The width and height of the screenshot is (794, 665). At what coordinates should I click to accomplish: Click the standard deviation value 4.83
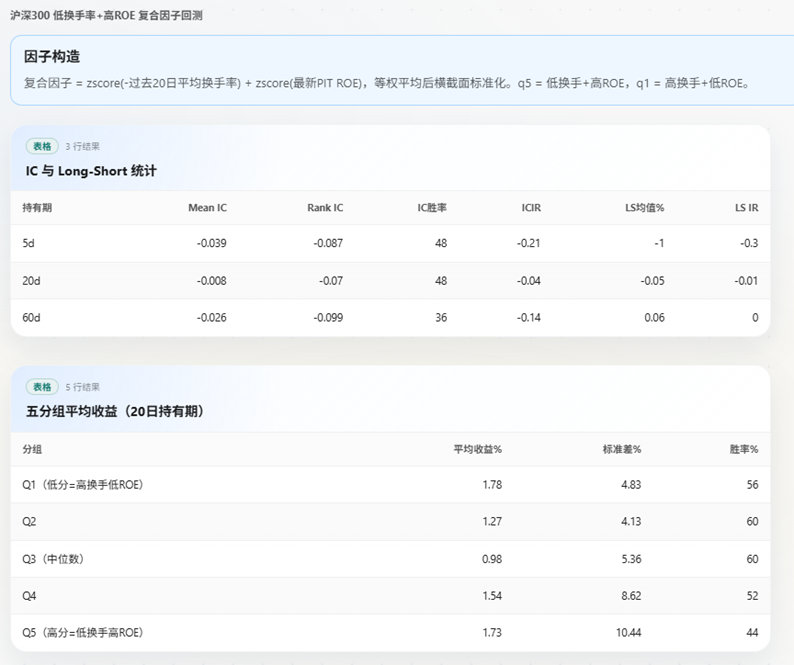point(631,485)
